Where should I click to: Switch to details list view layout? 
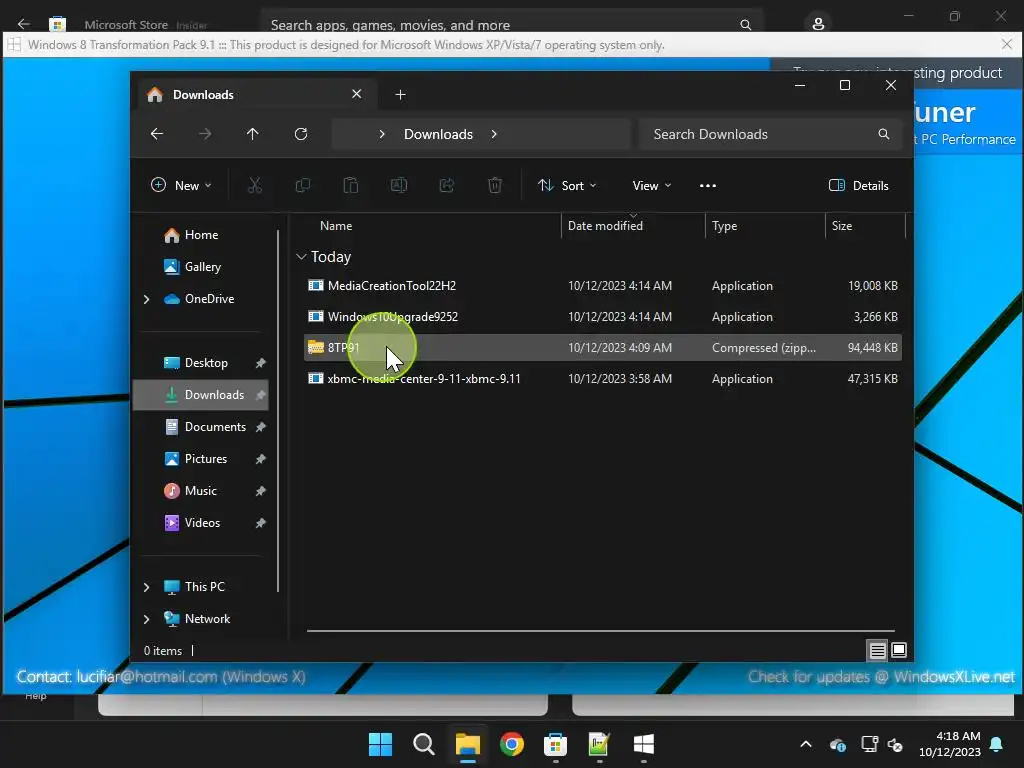[877, 650]
